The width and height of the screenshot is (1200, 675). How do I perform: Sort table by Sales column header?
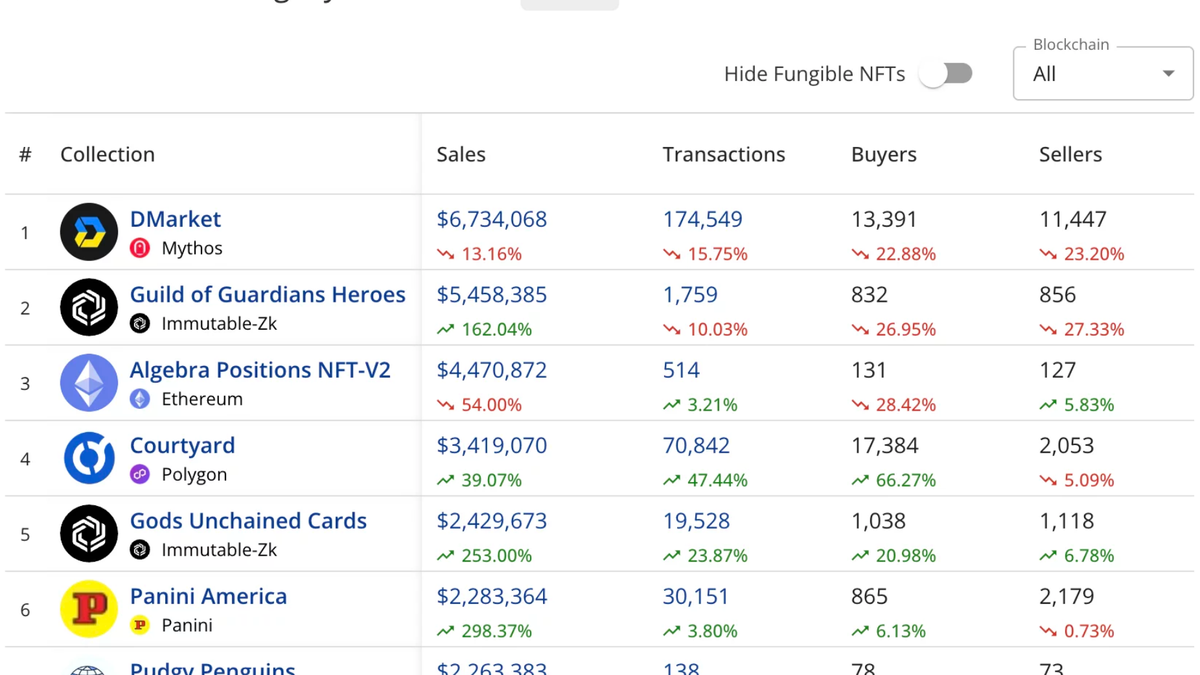coord(461,154)
